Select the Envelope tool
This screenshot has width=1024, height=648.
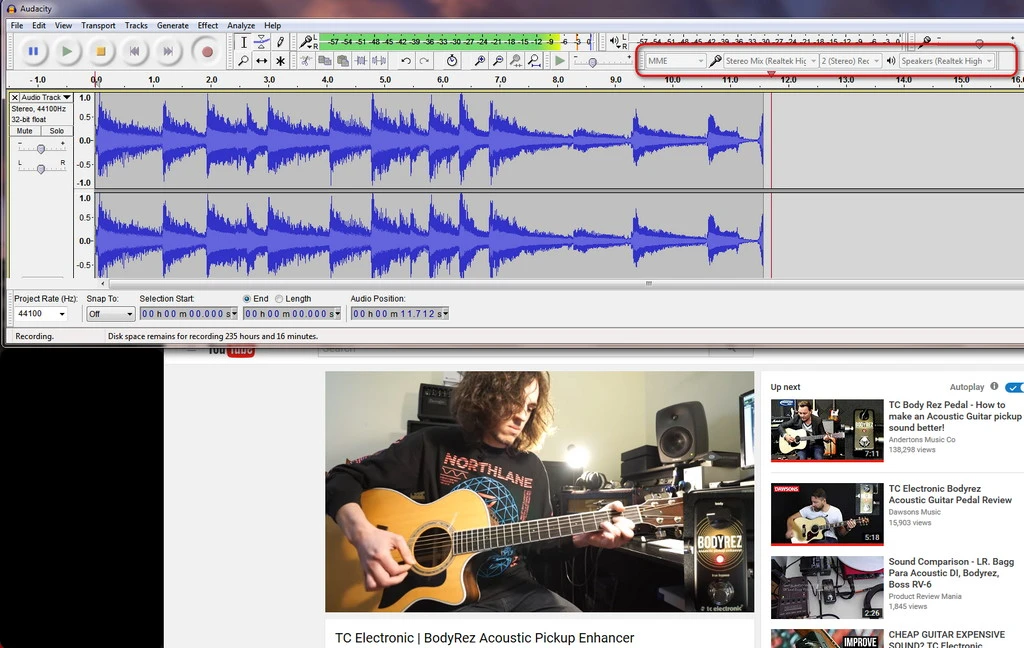click(x=261, y=42)
